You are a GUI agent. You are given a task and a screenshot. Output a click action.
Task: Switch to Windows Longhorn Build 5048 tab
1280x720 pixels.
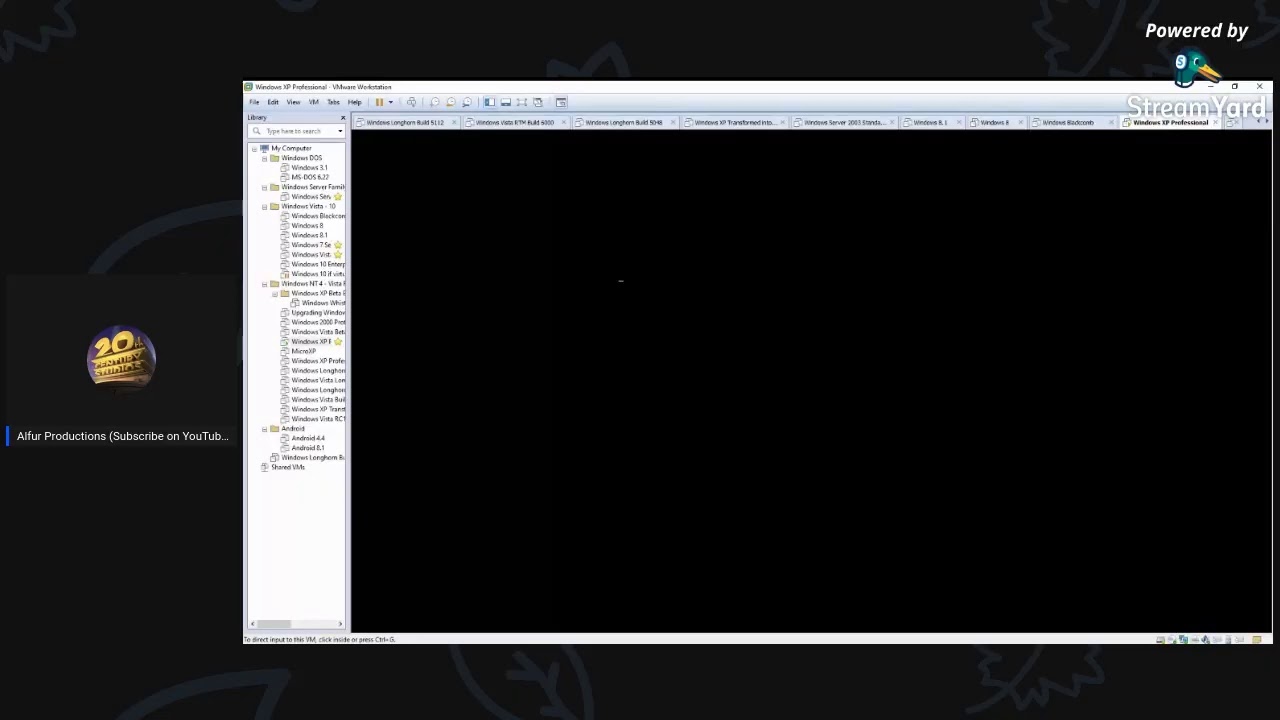point(624,122)
